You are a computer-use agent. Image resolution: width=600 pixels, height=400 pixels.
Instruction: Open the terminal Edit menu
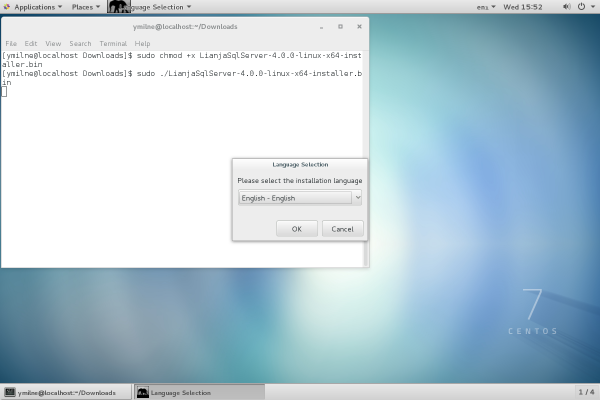(31, 44)
